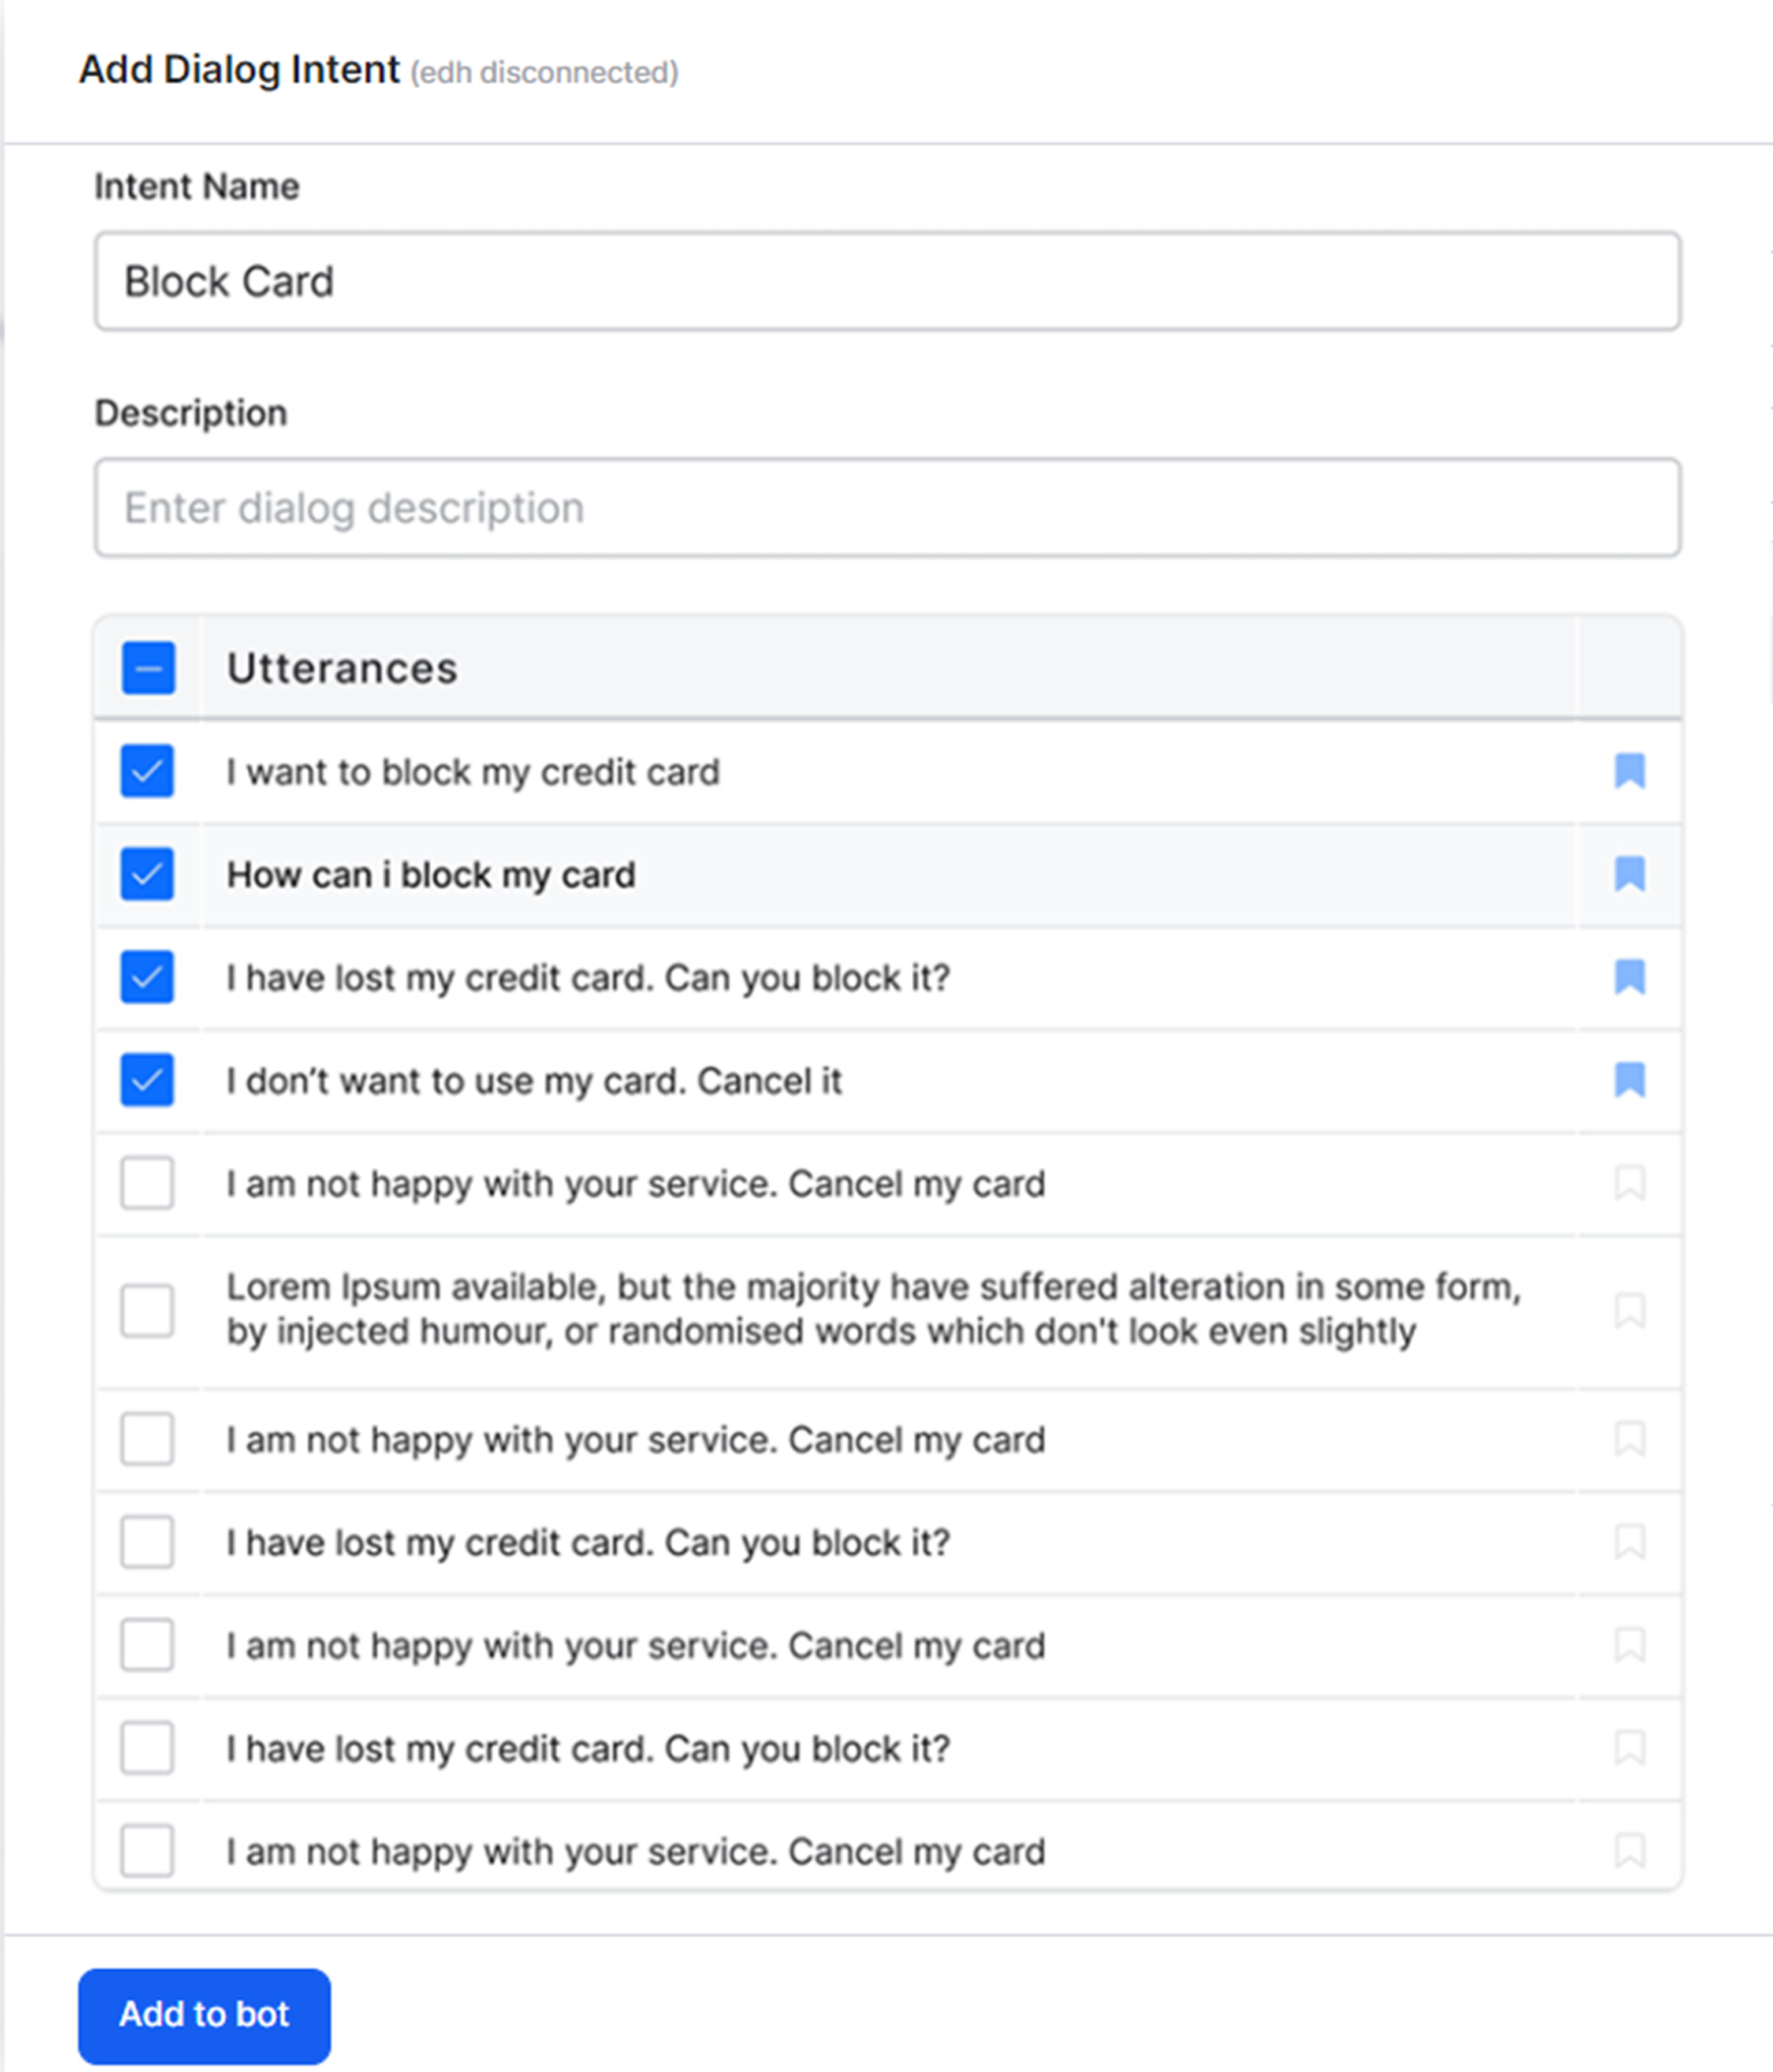The width and height of the screenshot is (1773, 2072).
Task: Check the Lorem Ipsum utterance checkbox
Action: click(x=147, y=1310)
